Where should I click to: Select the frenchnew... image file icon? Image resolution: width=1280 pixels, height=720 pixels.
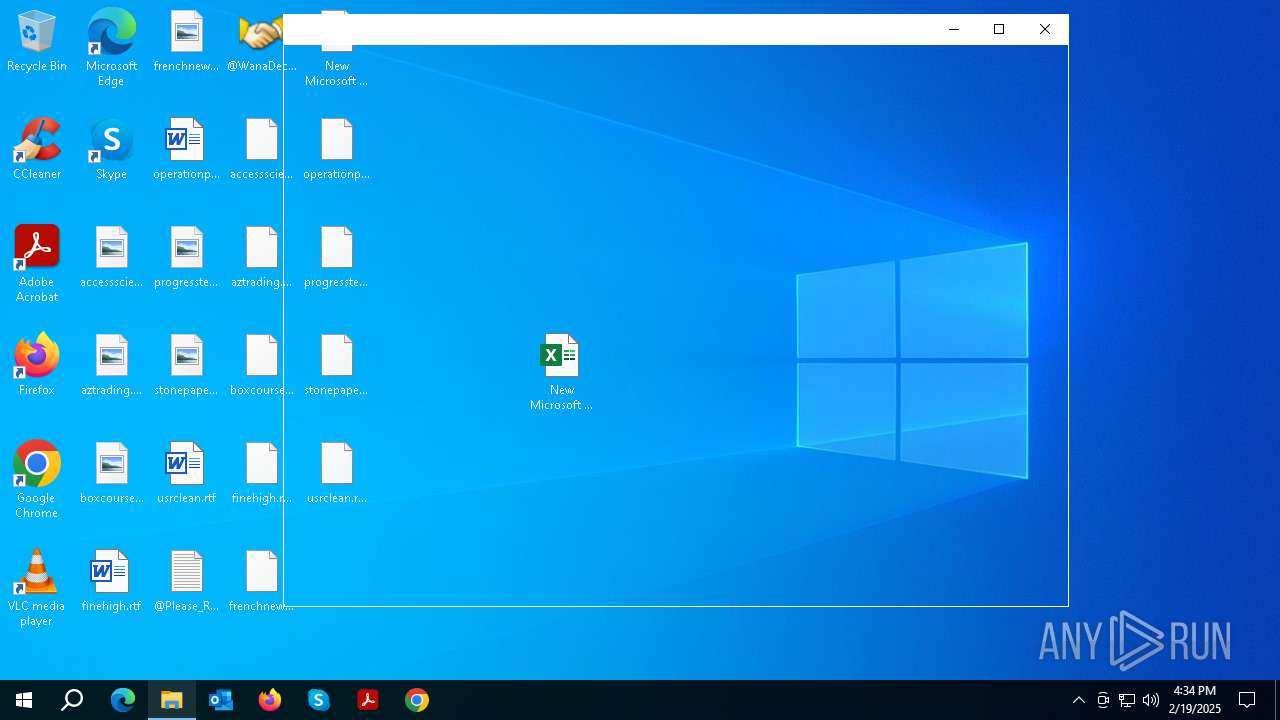tap(186, 42)
